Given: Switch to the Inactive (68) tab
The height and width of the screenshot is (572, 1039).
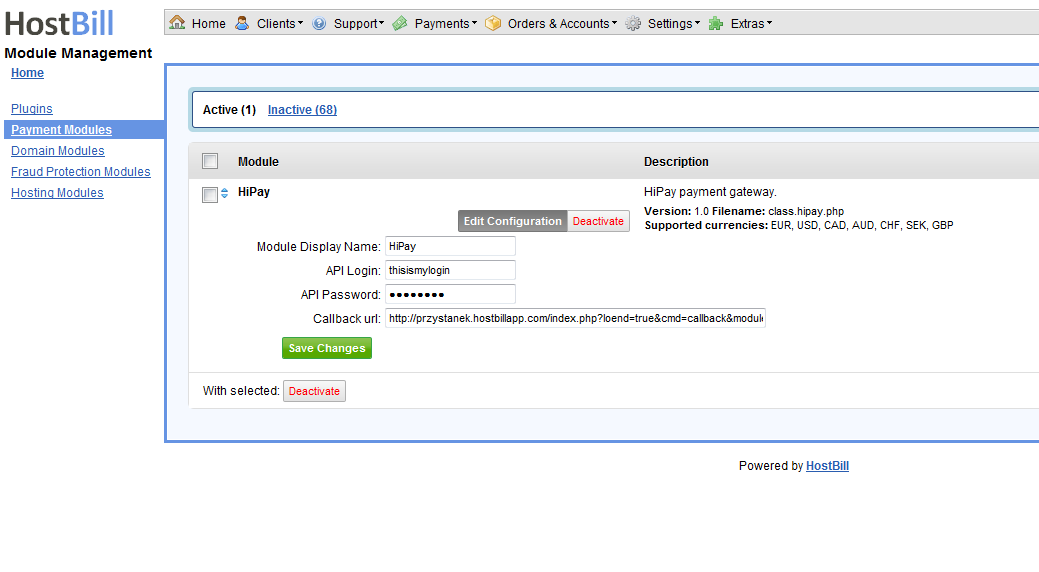Looking at the screenshot, I should pyautogui.click(x=302, y=110).
